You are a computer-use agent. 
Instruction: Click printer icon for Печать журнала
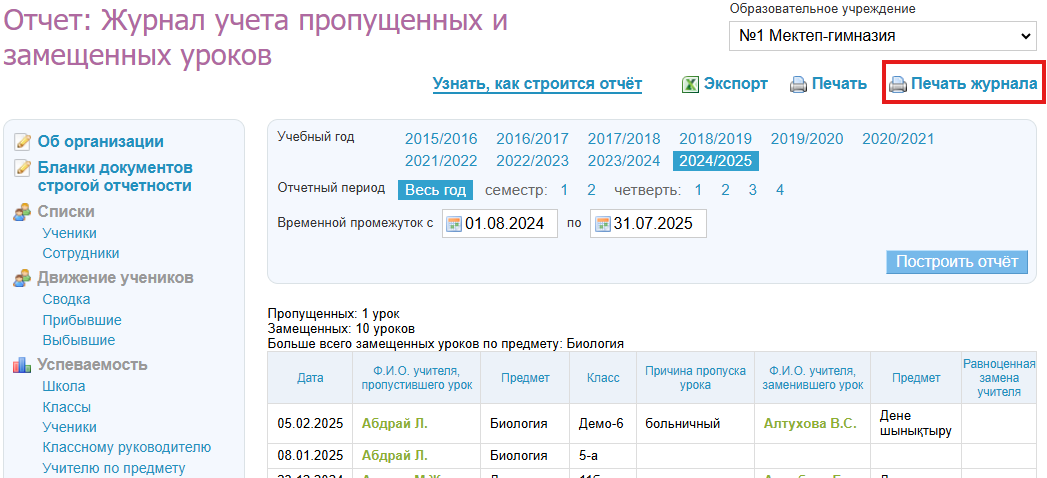(898, 85)
